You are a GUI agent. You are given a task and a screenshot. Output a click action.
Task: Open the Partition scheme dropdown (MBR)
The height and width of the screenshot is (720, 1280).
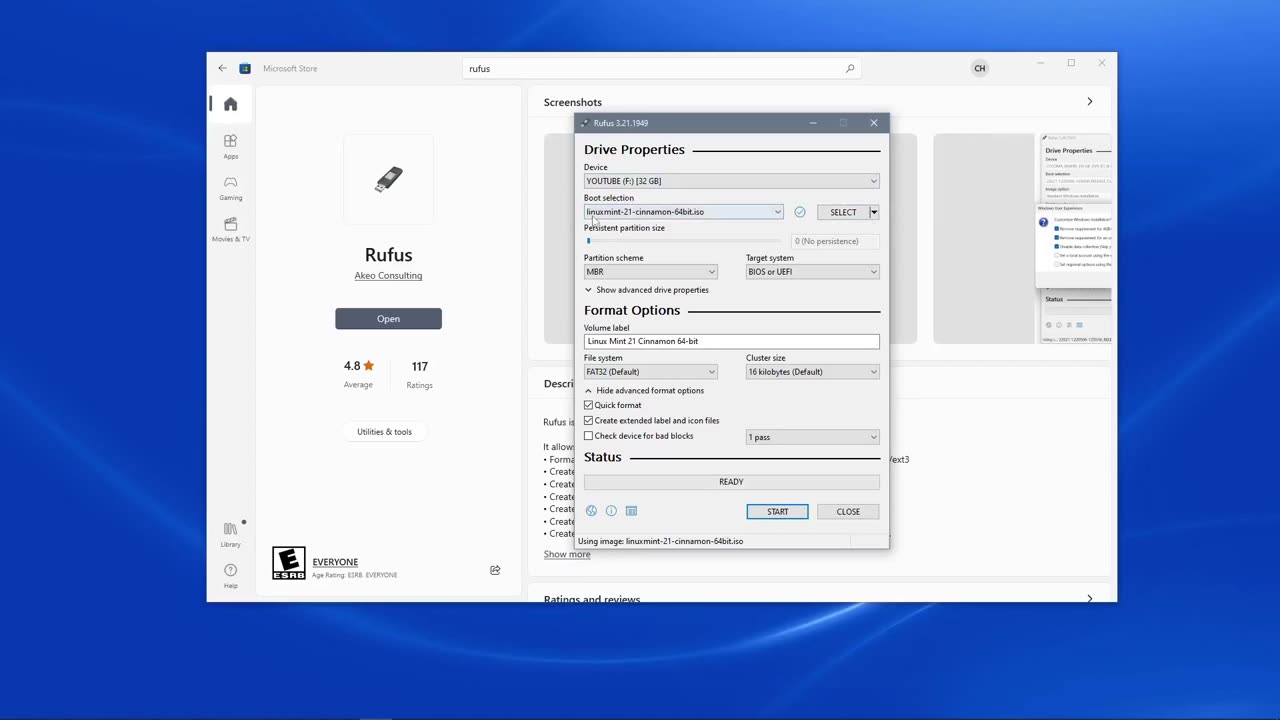(x=651, y=272)
